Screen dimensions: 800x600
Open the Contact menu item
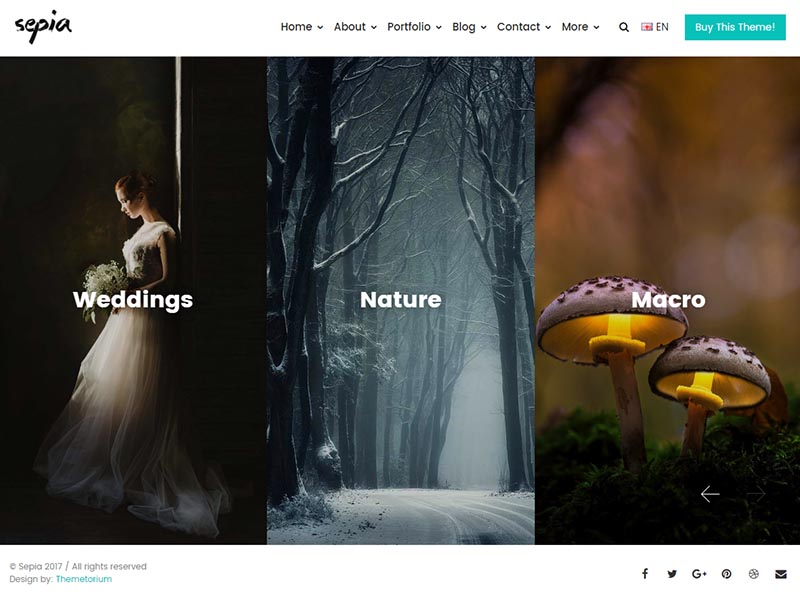[x=524, y=27]
